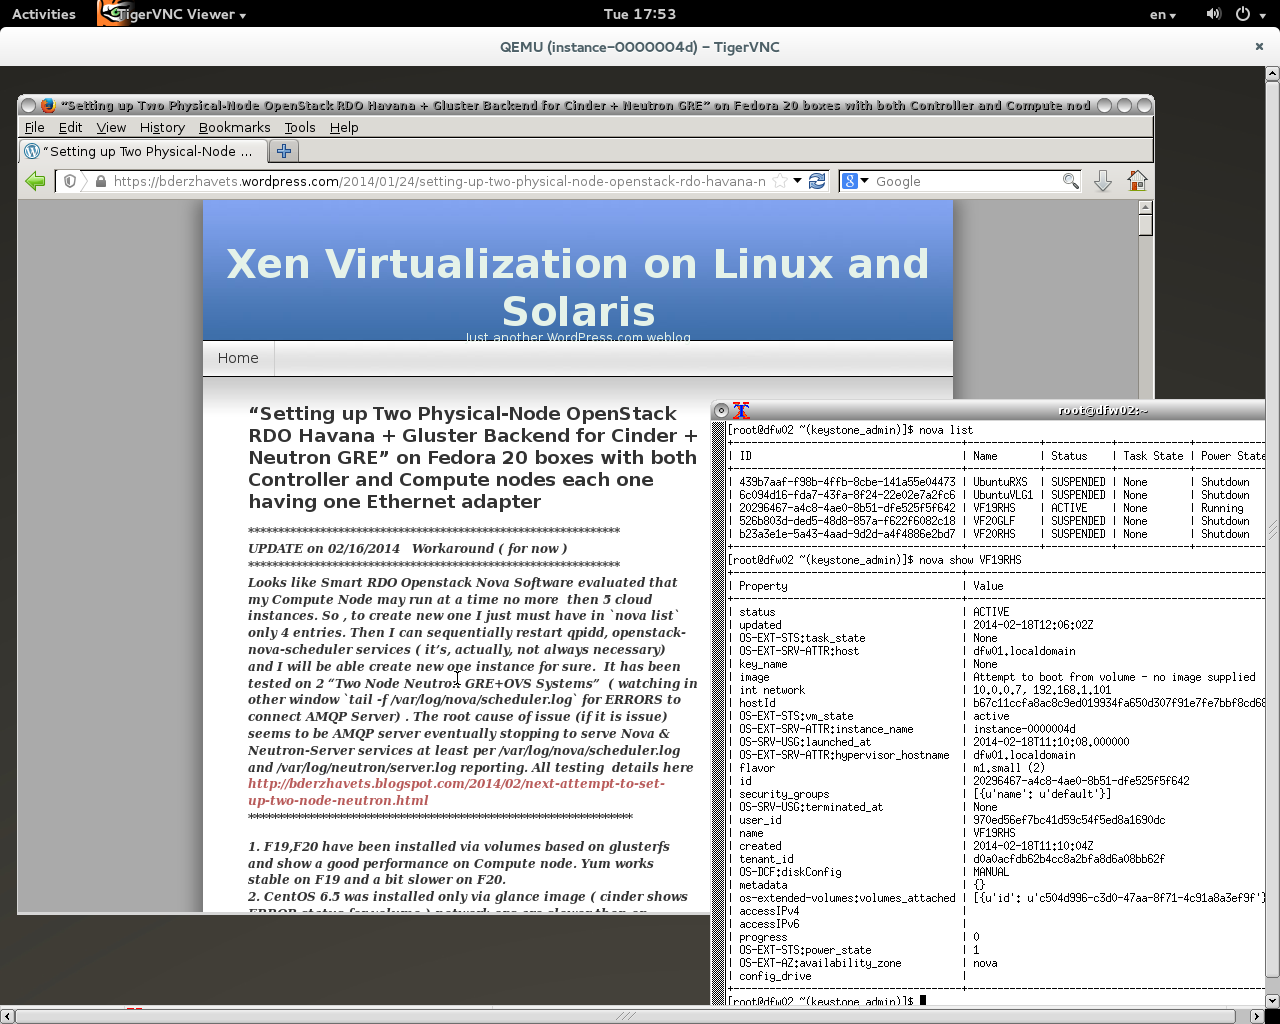Viewport: 1280px width, 1024px height.
Task: Open the Tools menu in Firefox
Action: coord(299,127)
